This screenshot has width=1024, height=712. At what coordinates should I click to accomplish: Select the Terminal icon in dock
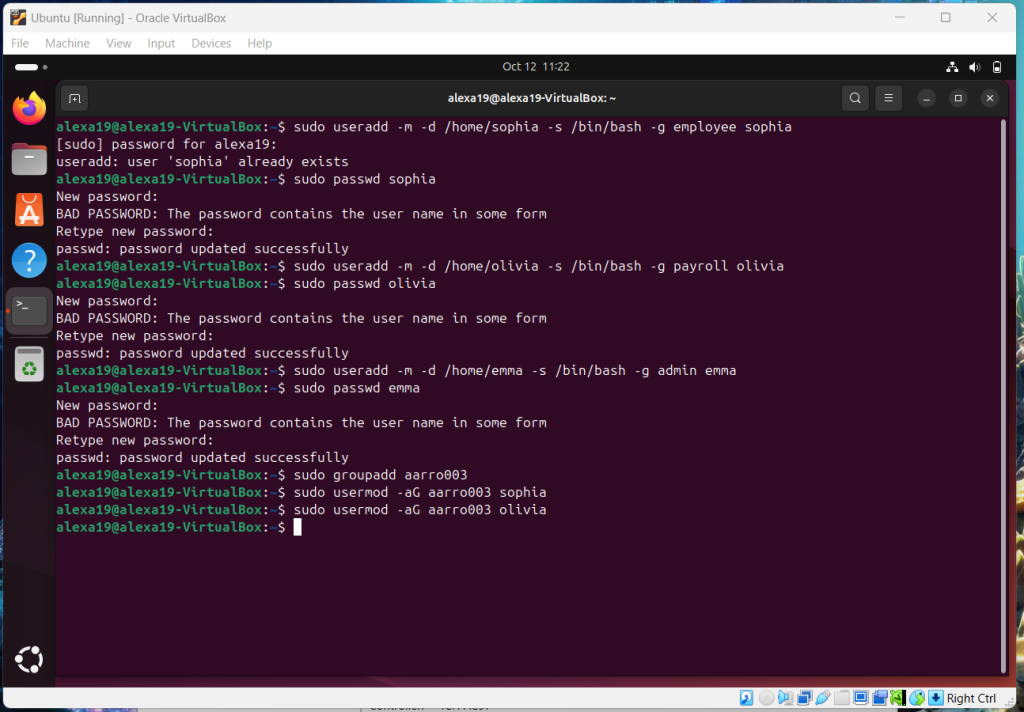coord(29,311)
